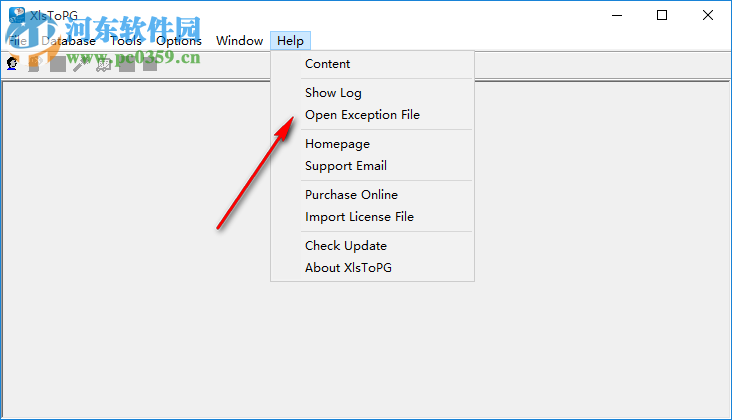Click the user login toolbar icon
Image resolution: width=732 pixels, height=420 pixels.
click(x=12, y=63)
